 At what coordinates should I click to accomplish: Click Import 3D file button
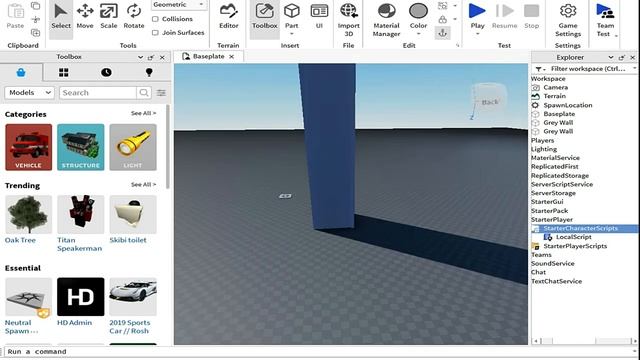349,20
